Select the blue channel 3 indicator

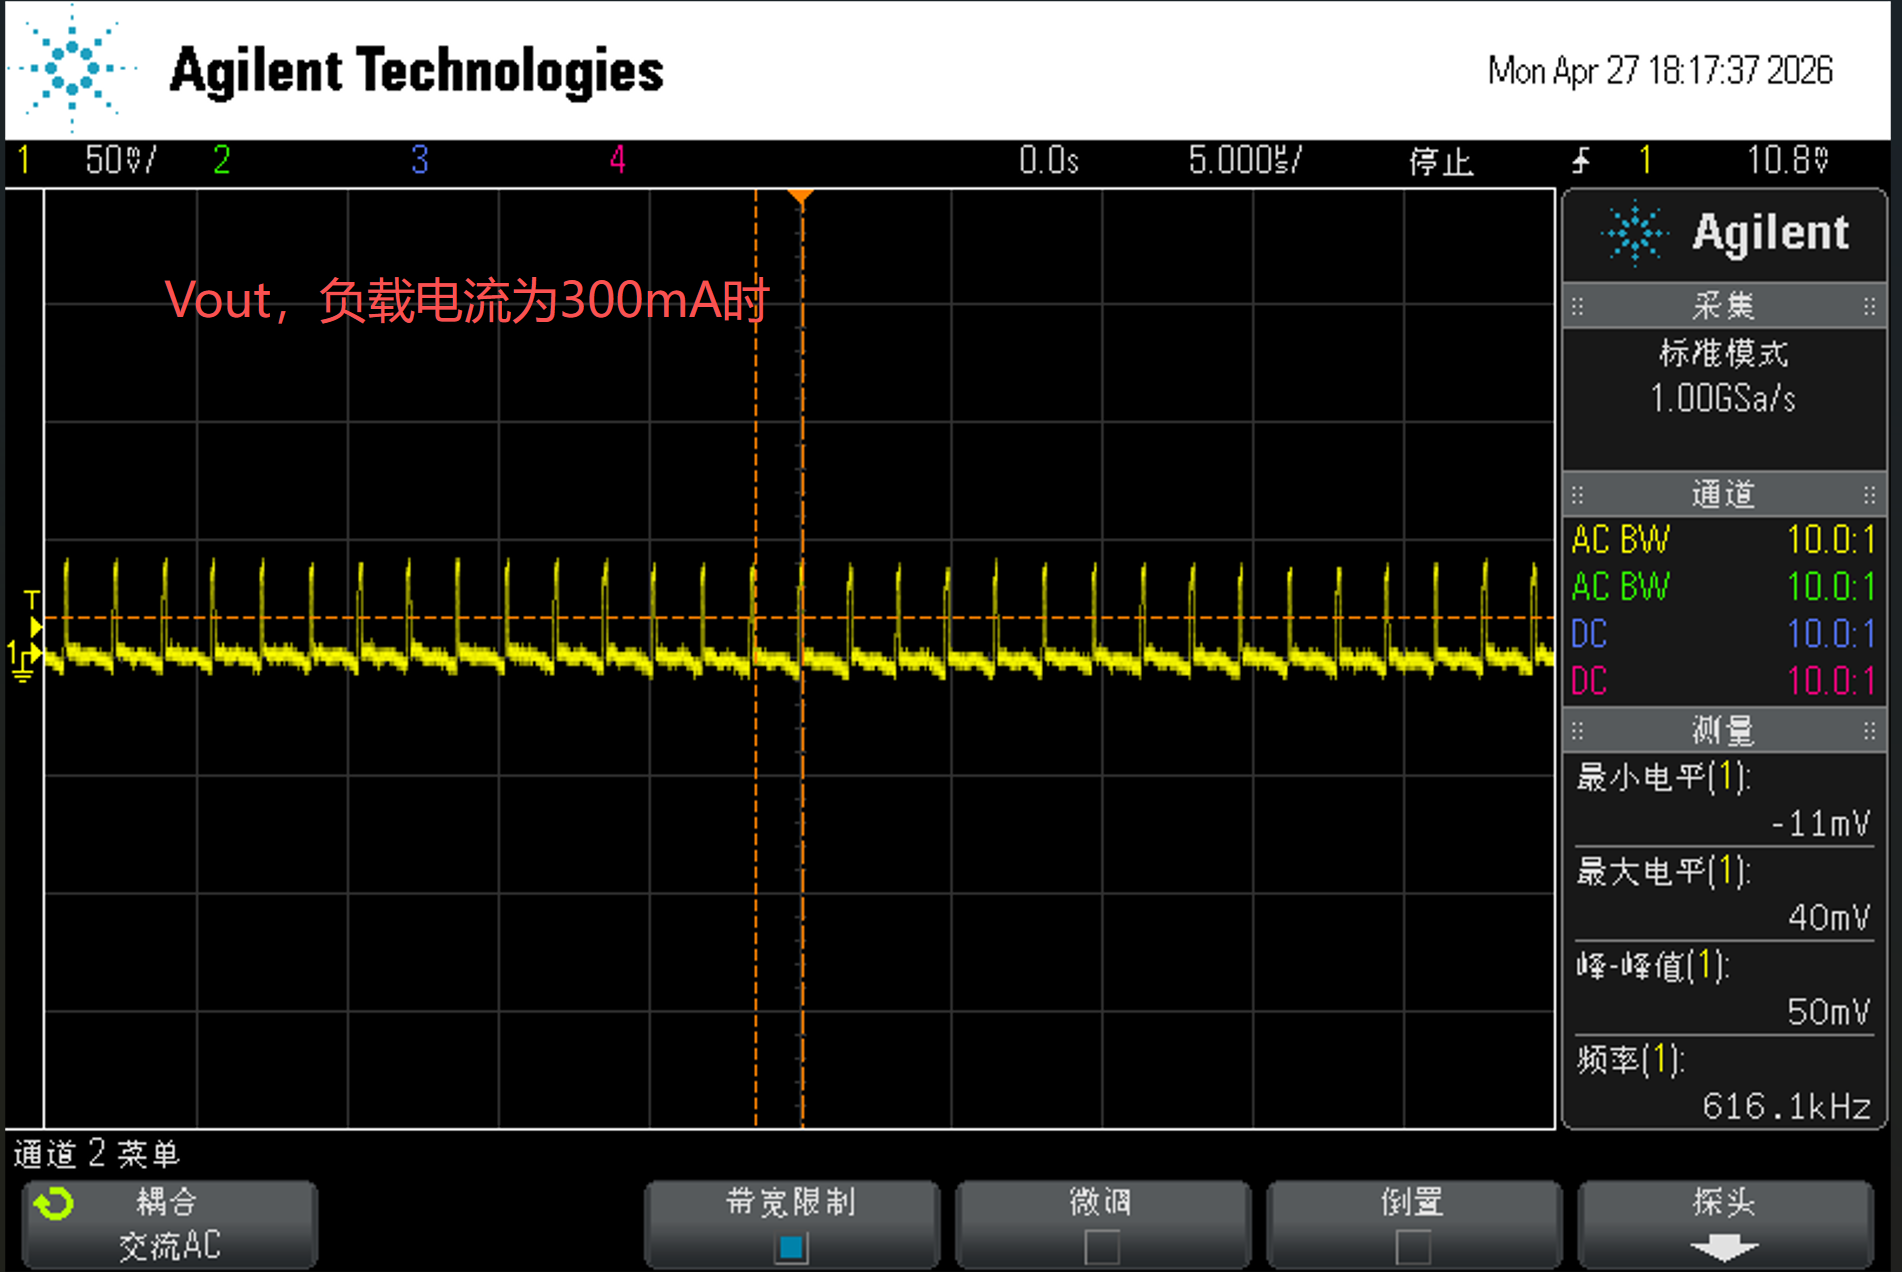click(419, 160)
